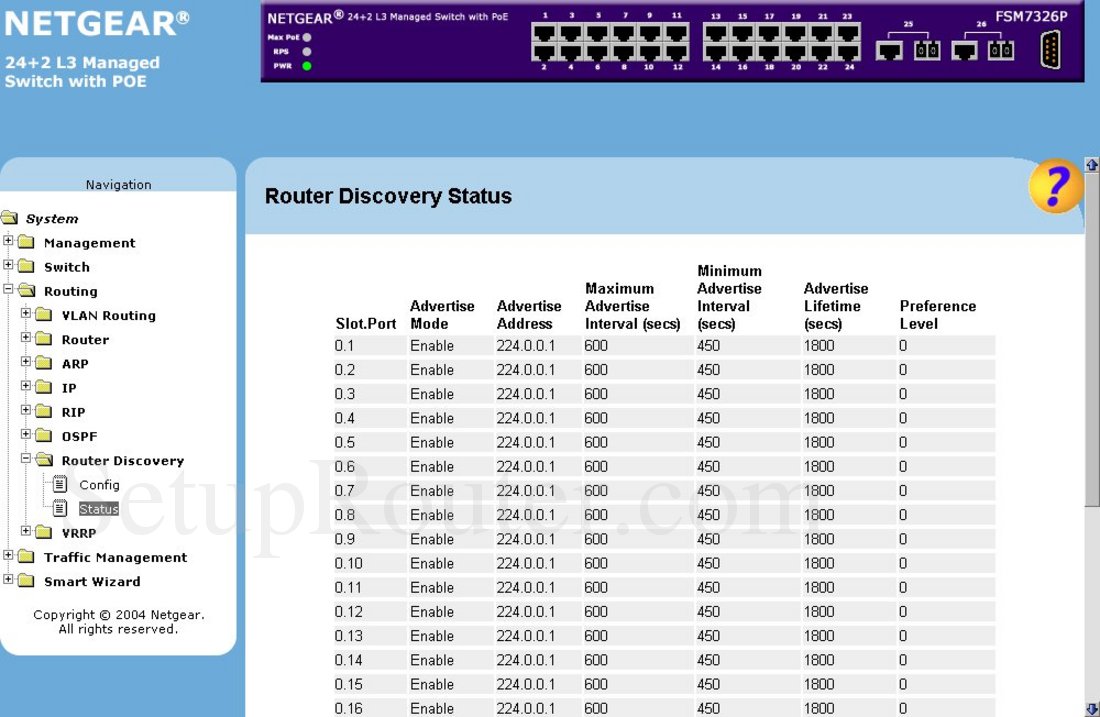Click the ARP folder icon
1100x717 pixels.
(44, 363)
